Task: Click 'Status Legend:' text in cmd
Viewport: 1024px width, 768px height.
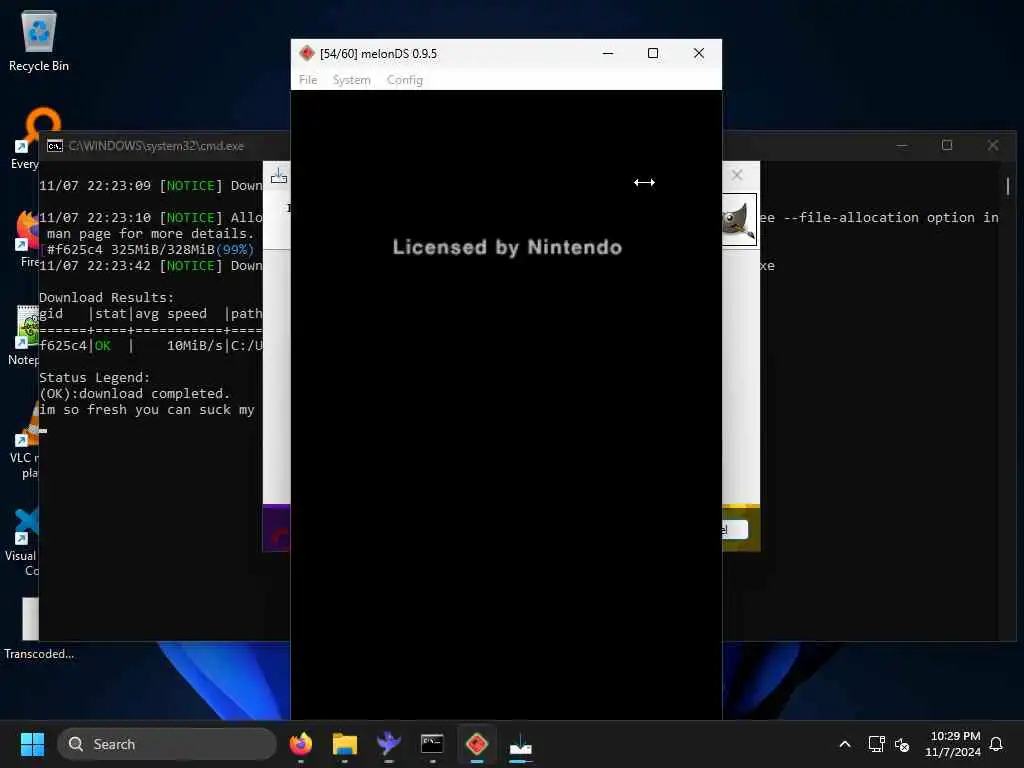Action: coord(95,377)
